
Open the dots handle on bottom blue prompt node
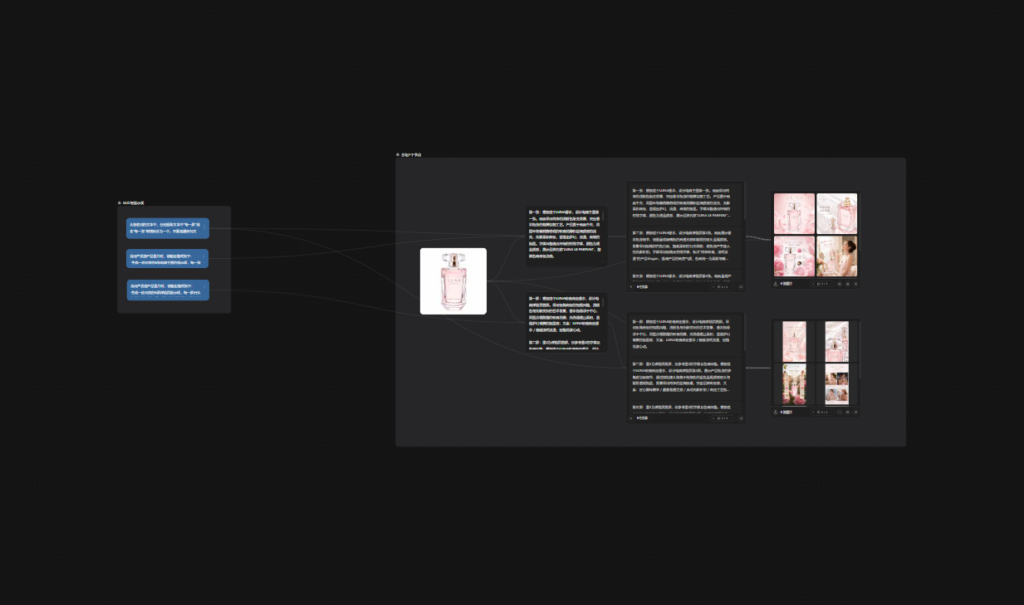[x=205, y=289]
